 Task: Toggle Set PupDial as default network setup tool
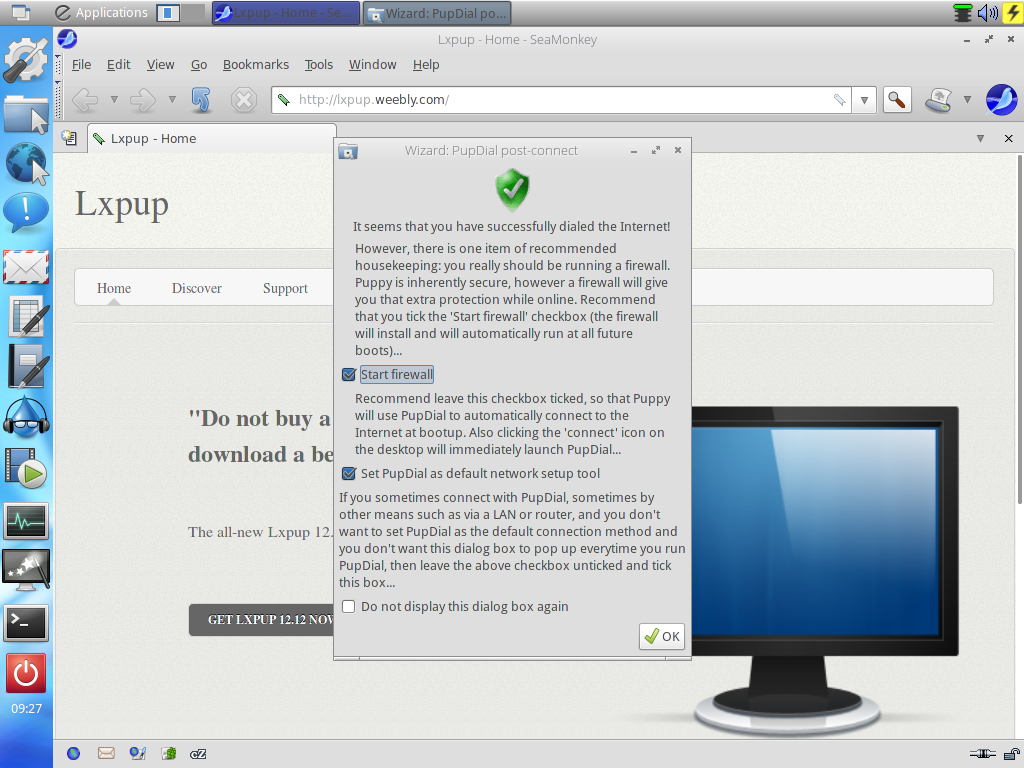pos(349,473)
